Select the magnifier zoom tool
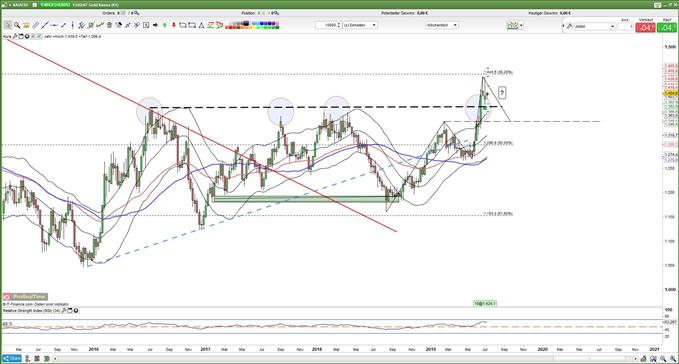This screenshot has height=364, width=679. tap(16, 26)
